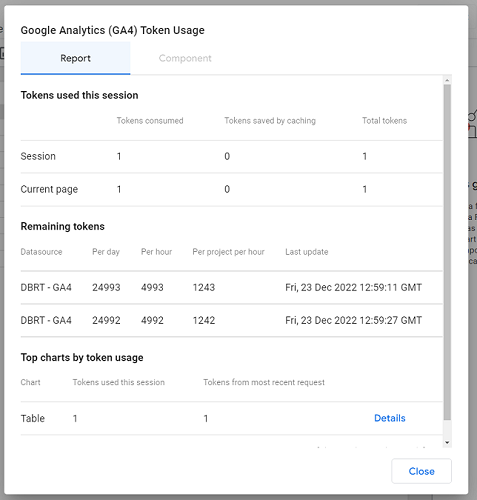Image resolution: width=477 pixels, height=500 pixels.
Task: Click the 'Per project per hour' column header
Action: [x=229, y=252]
